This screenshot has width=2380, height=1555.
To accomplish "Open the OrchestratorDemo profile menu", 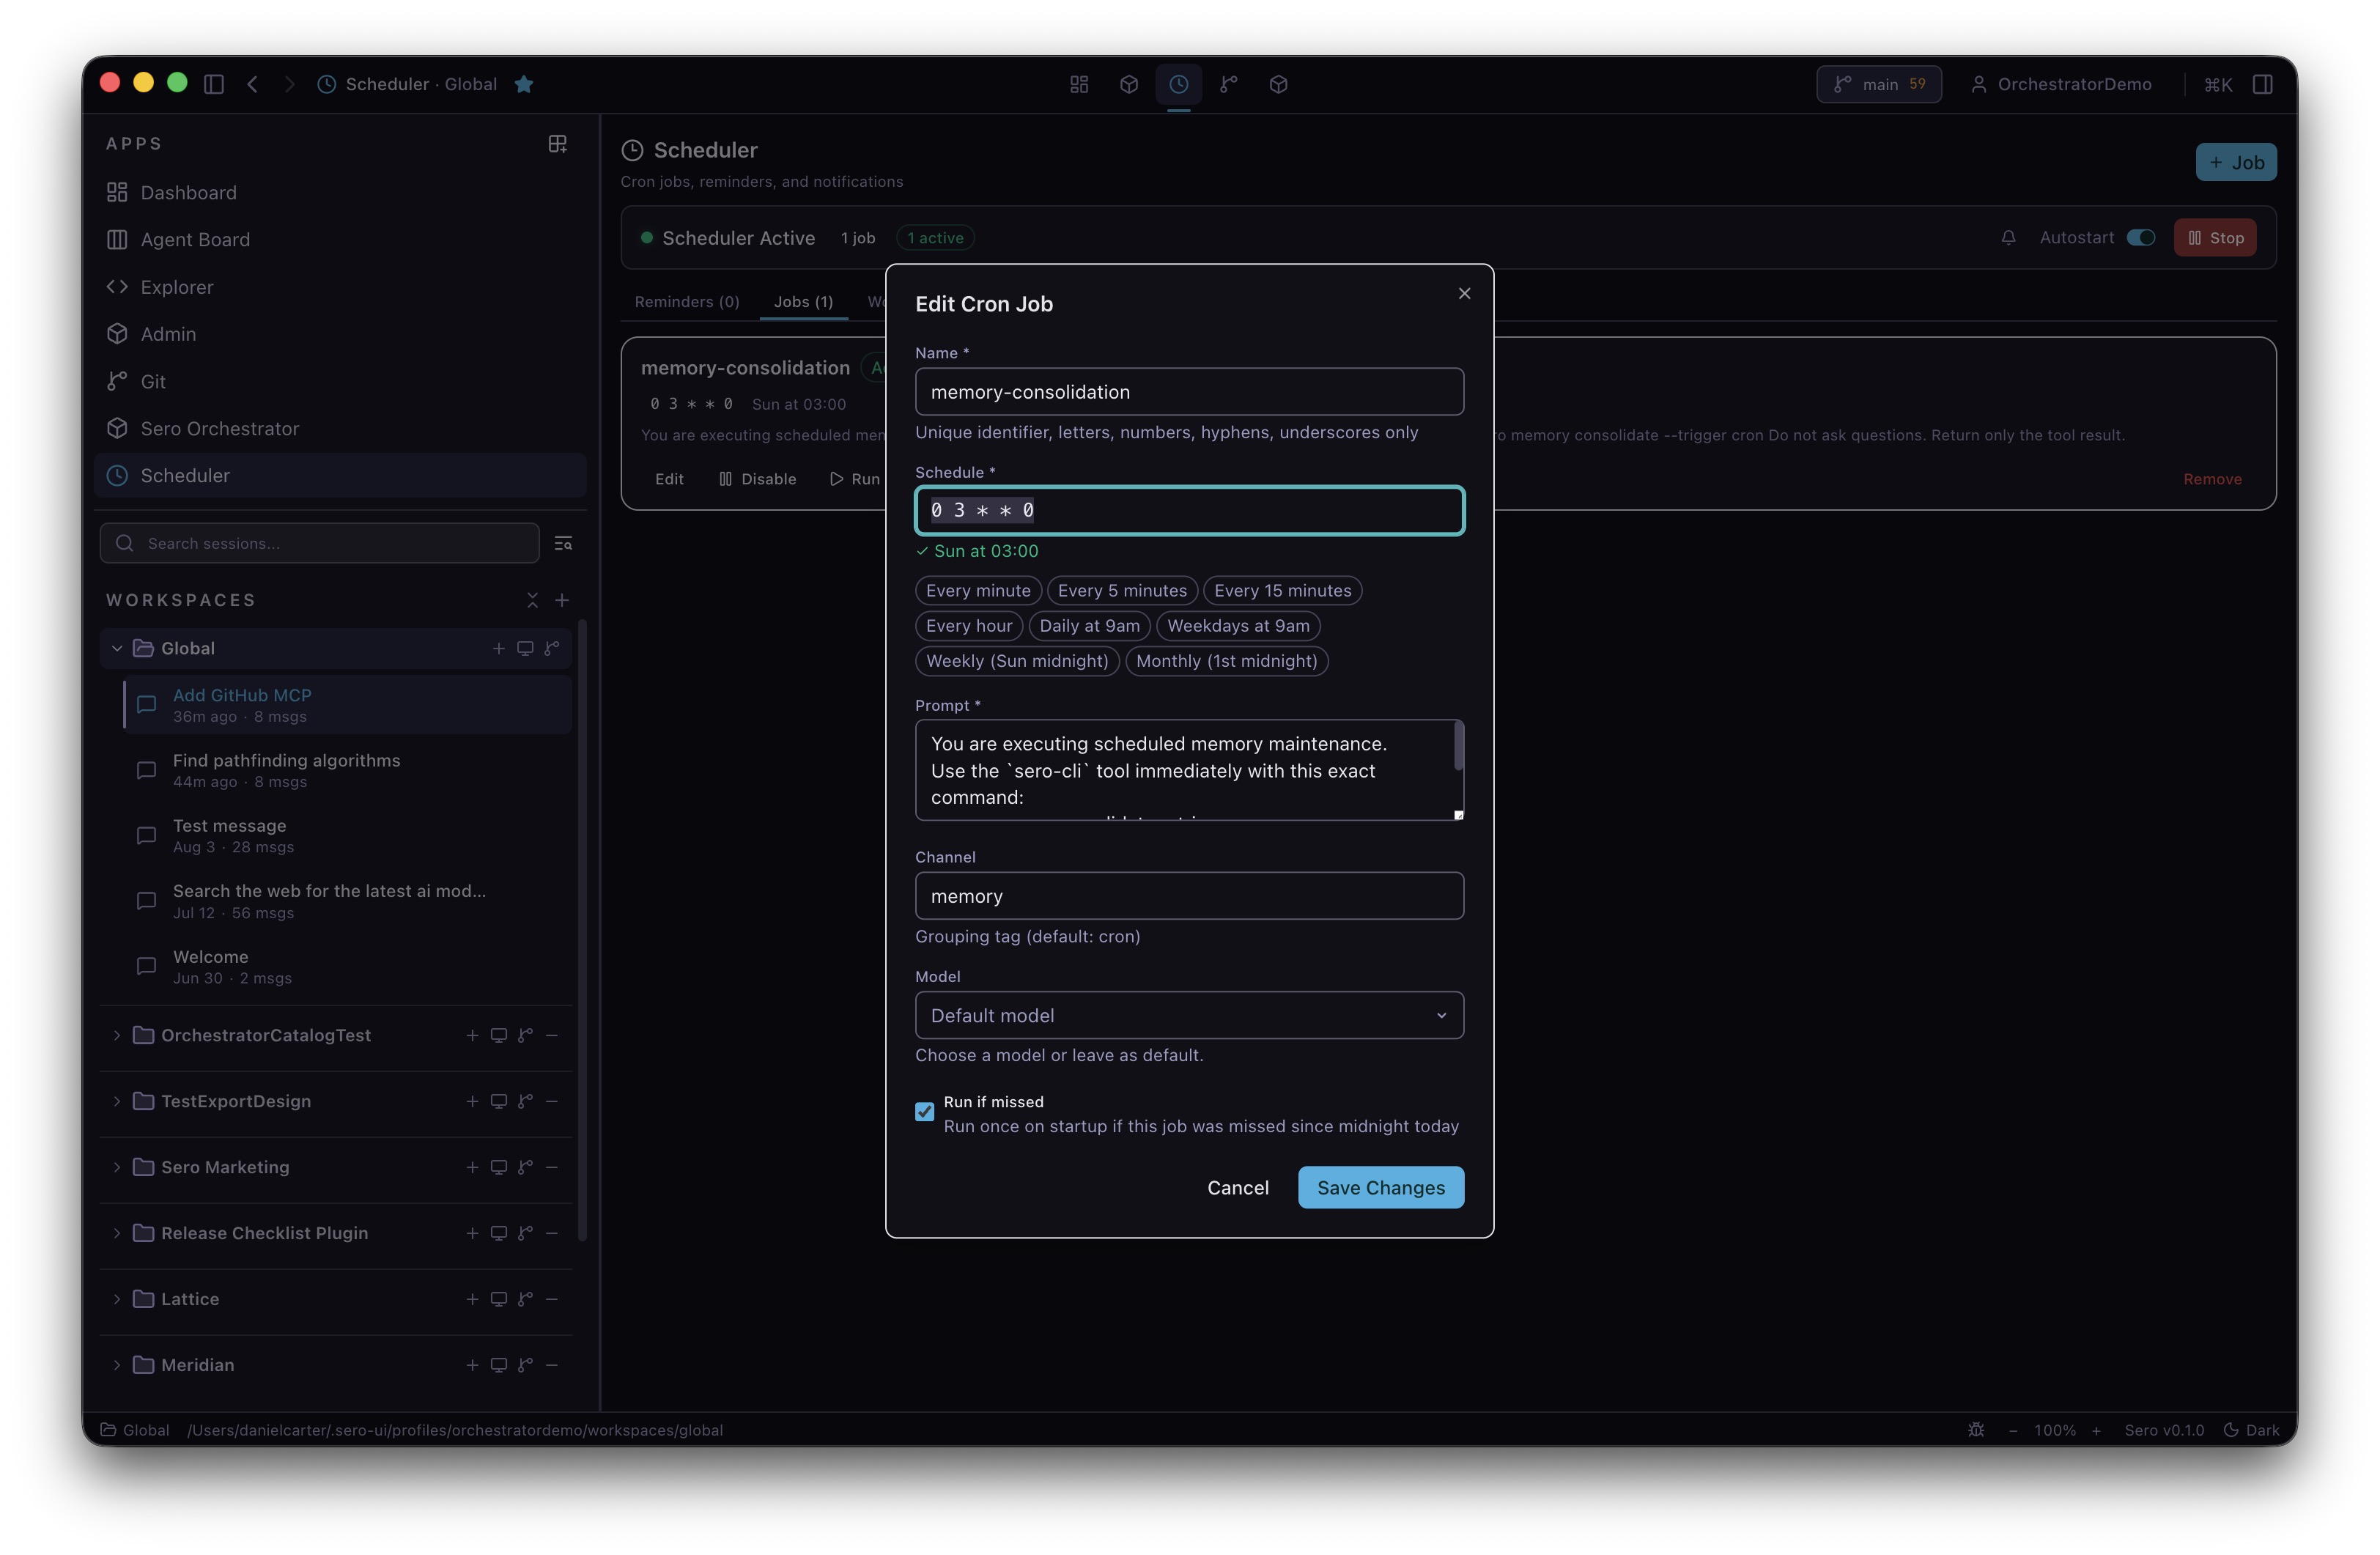I will pyautogui.click(x=2062, y=84).
